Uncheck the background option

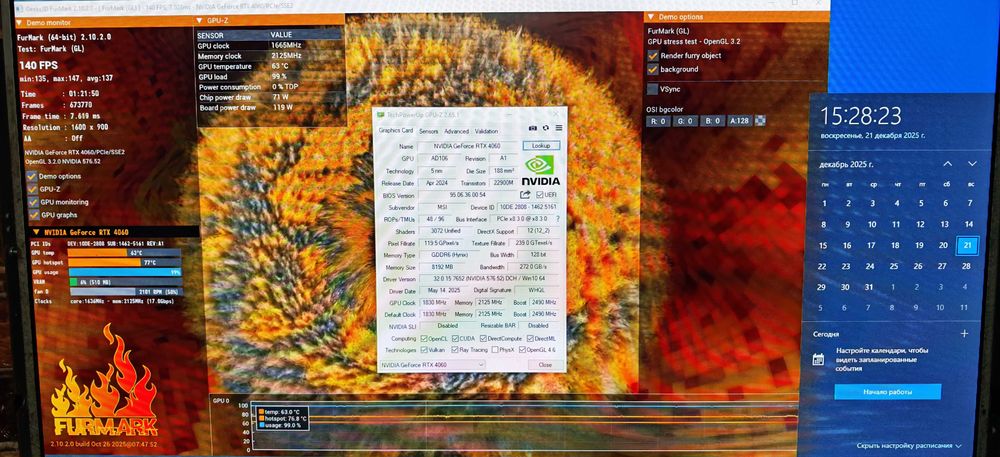[x=652, y=69]
